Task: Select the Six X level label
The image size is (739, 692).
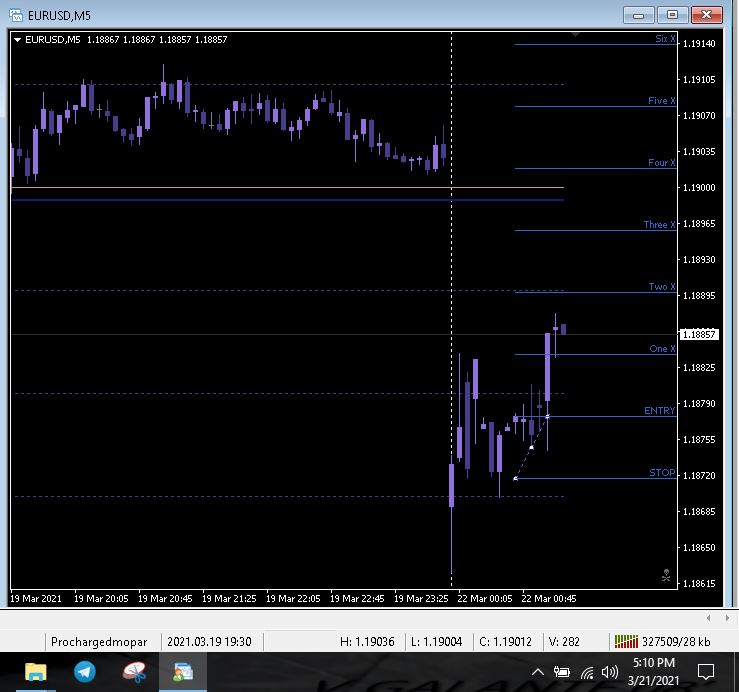Action: coord(665,39)
